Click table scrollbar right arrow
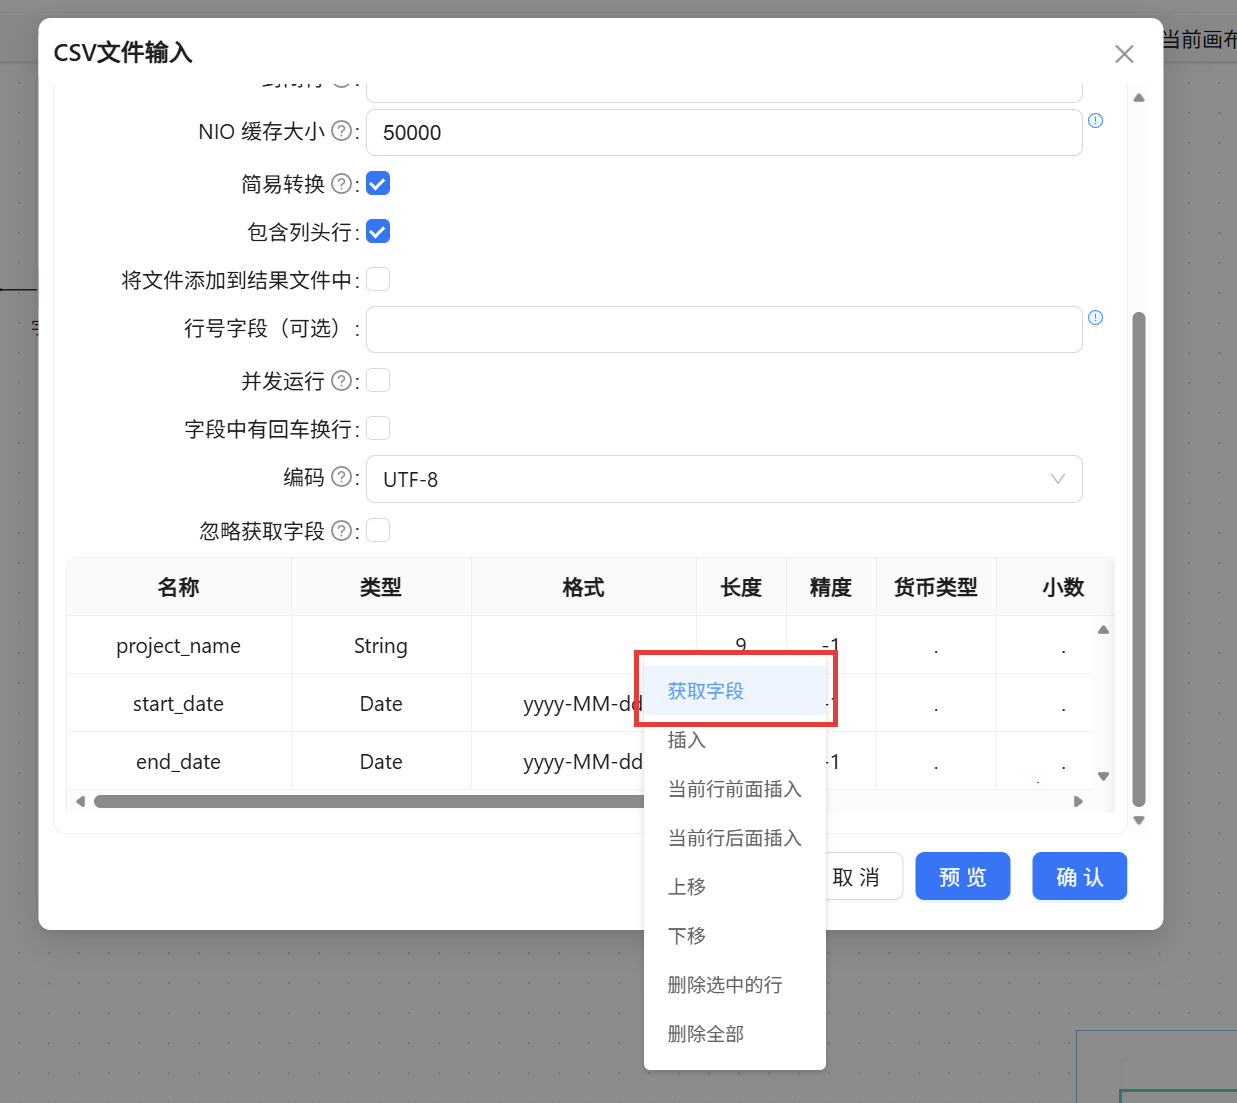The image size is (1237, 1103). (1078, 801)
